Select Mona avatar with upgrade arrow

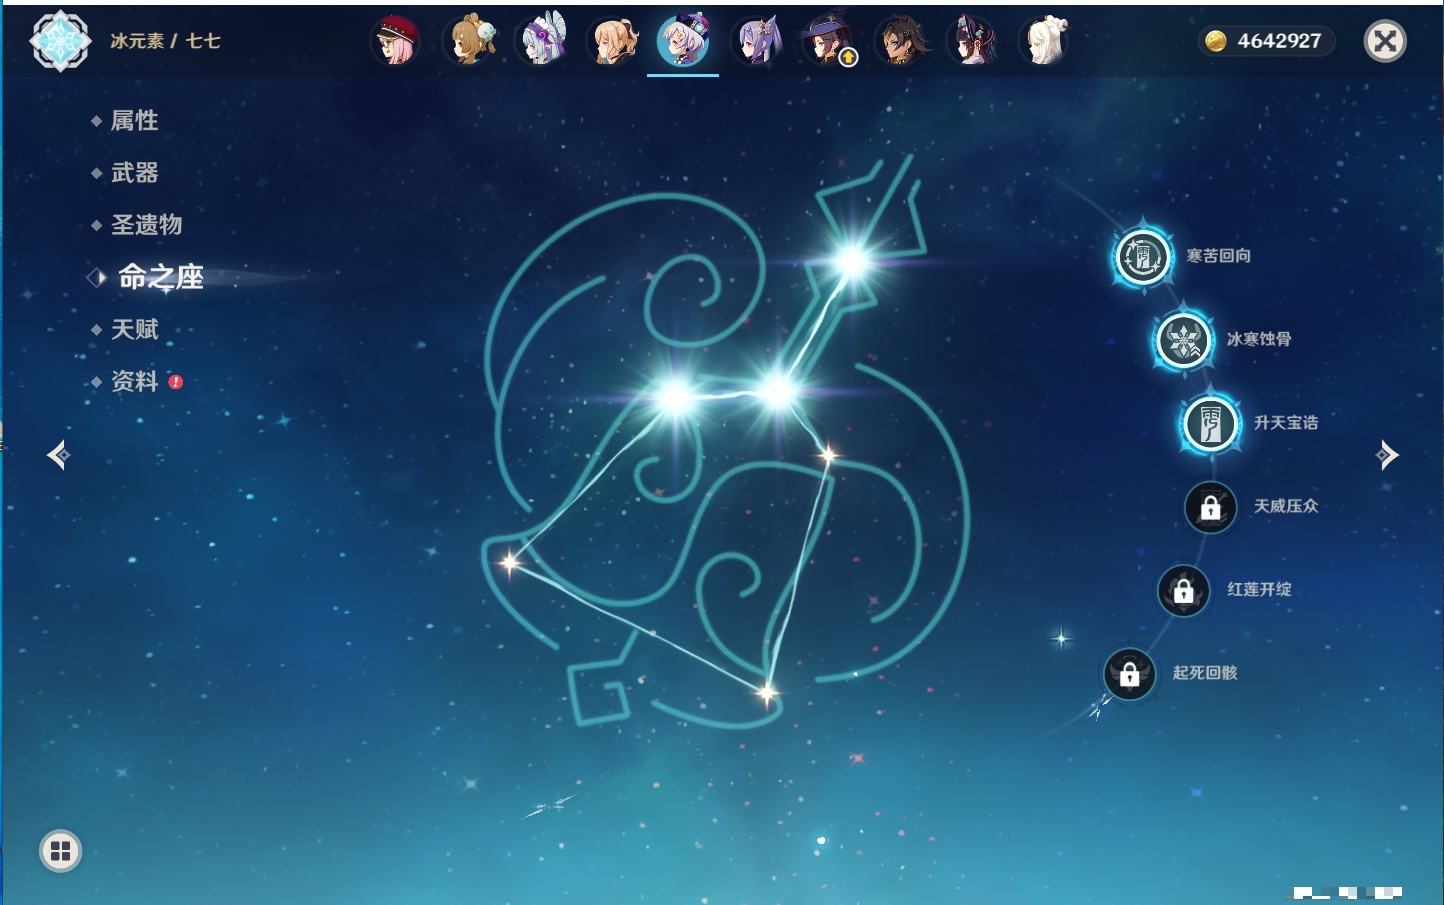[829, 41]
